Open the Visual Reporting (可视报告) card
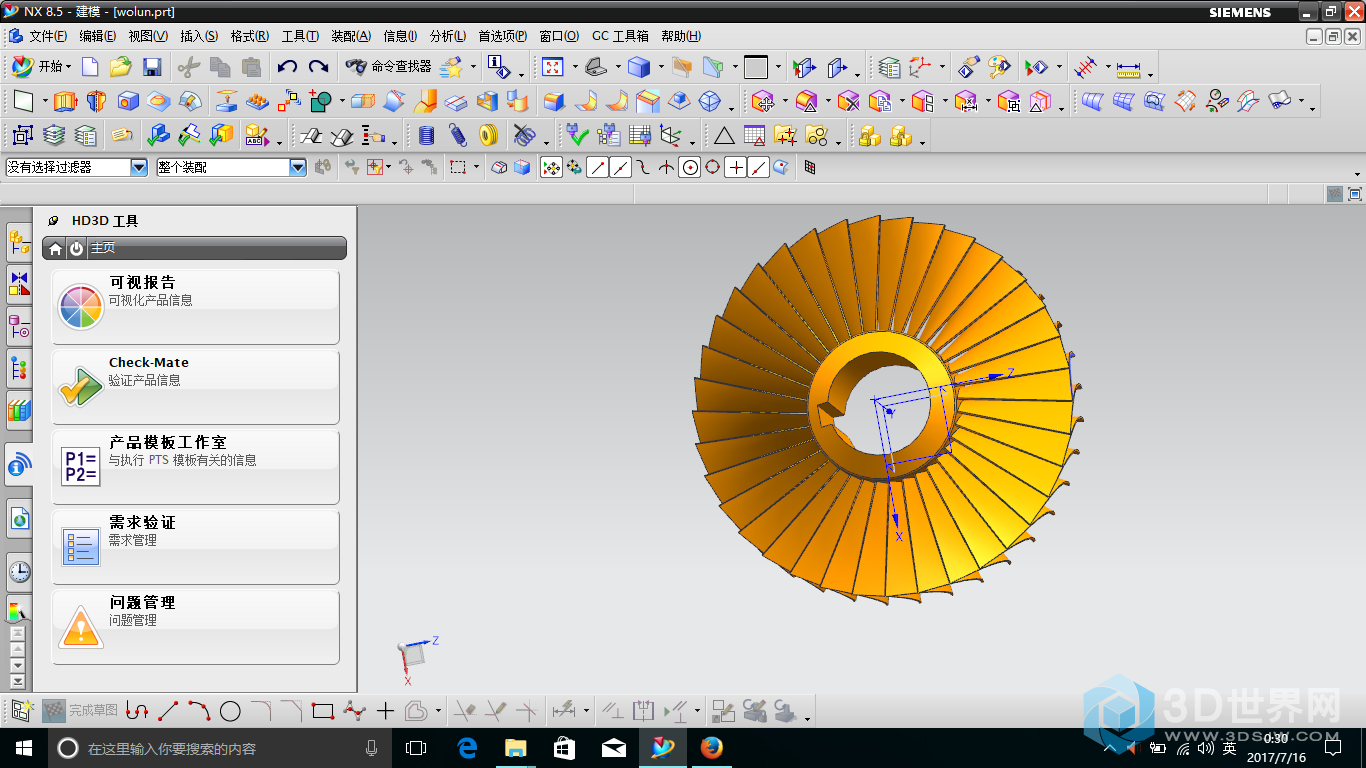1366x768 pixels. [195, 306]
